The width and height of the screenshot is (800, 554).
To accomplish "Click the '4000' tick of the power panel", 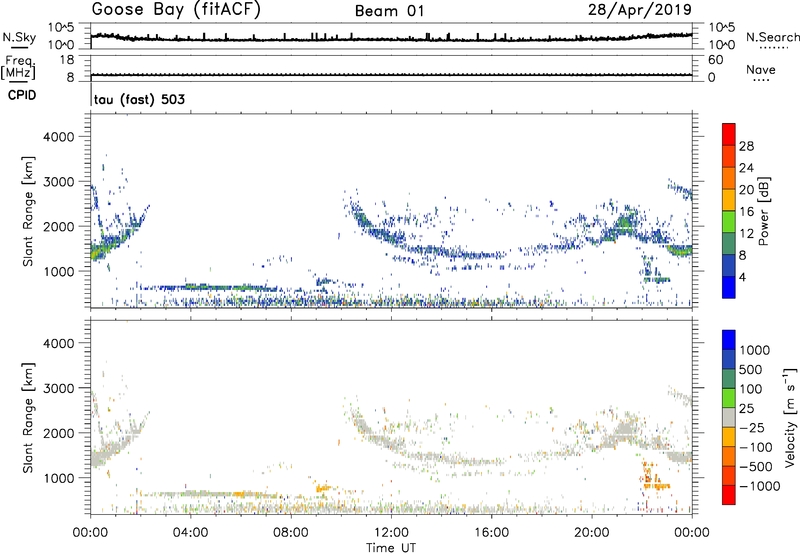I will 59,137.
